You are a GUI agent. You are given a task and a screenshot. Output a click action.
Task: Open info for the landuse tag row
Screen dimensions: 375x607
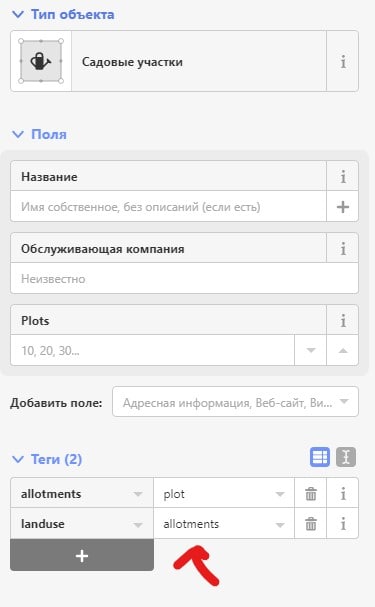point(343,524)
